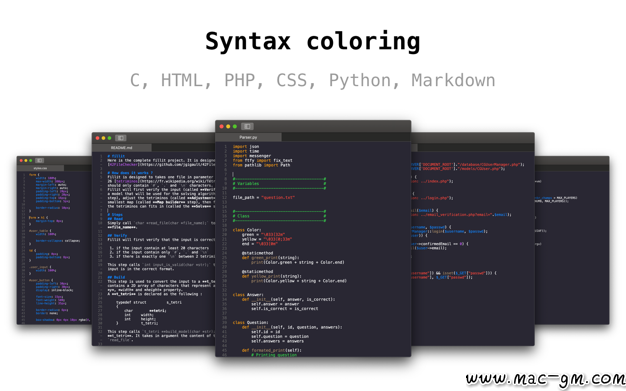Select the README.md tab
The height and width of the screenshot is (391, 626).
(x=122, y=148)
